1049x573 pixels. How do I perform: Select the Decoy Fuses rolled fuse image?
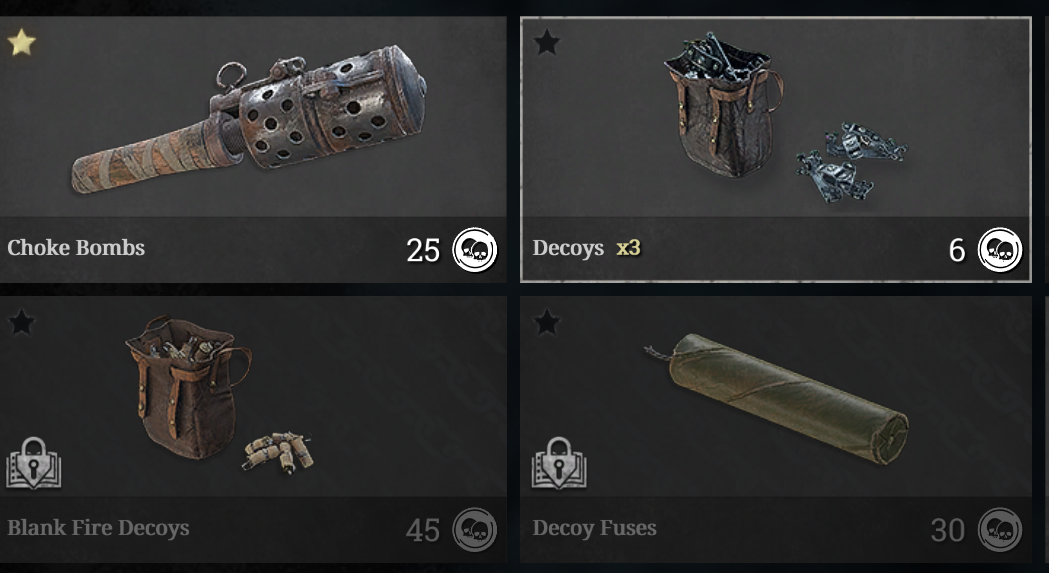(x=776, y=398)
